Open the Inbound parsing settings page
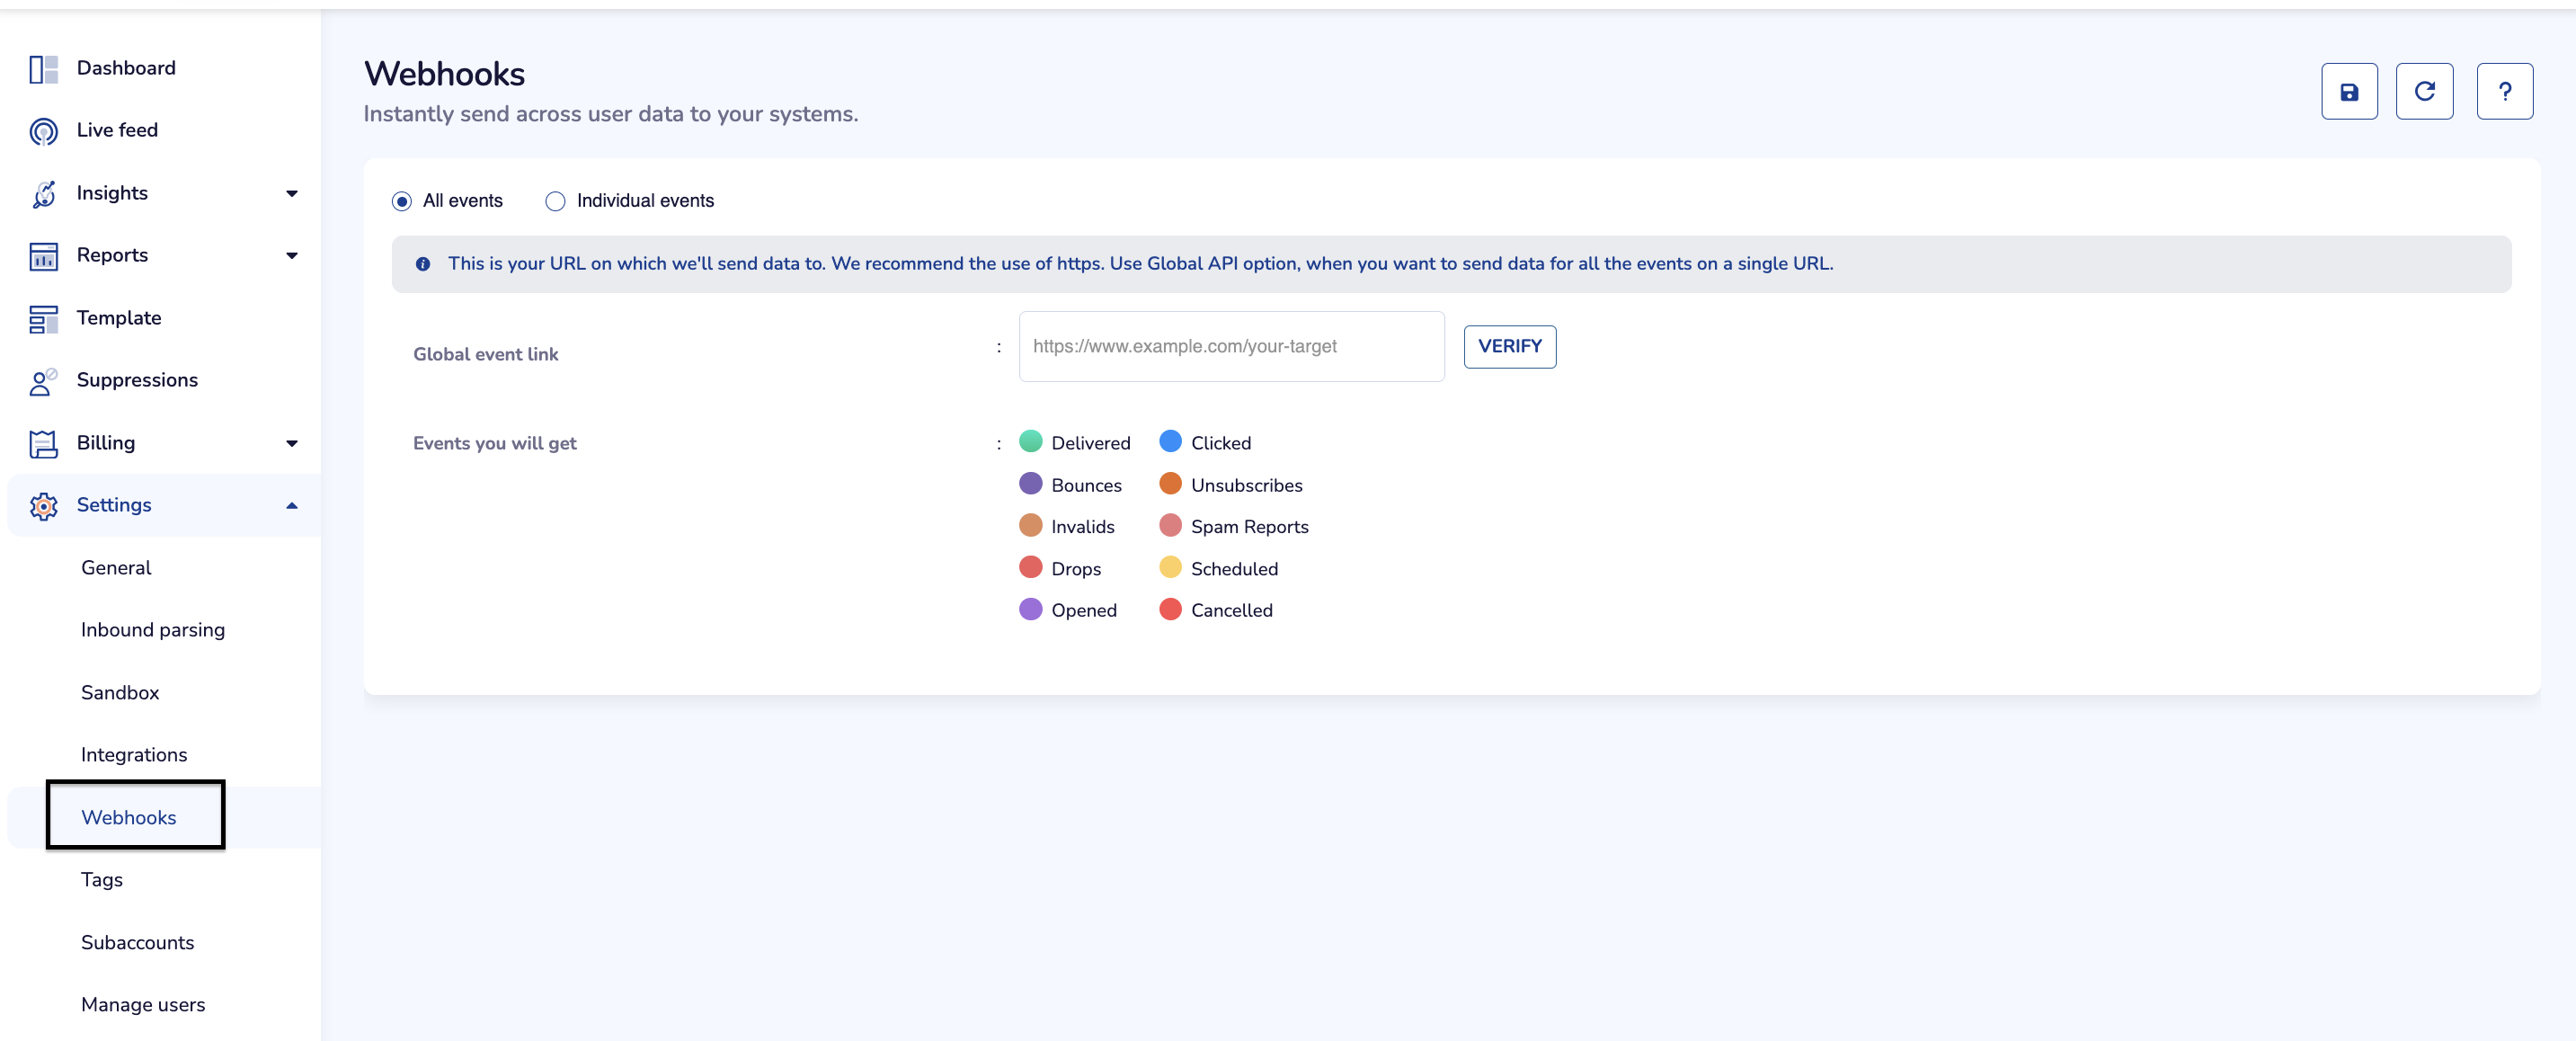 (x=153, y=630)
